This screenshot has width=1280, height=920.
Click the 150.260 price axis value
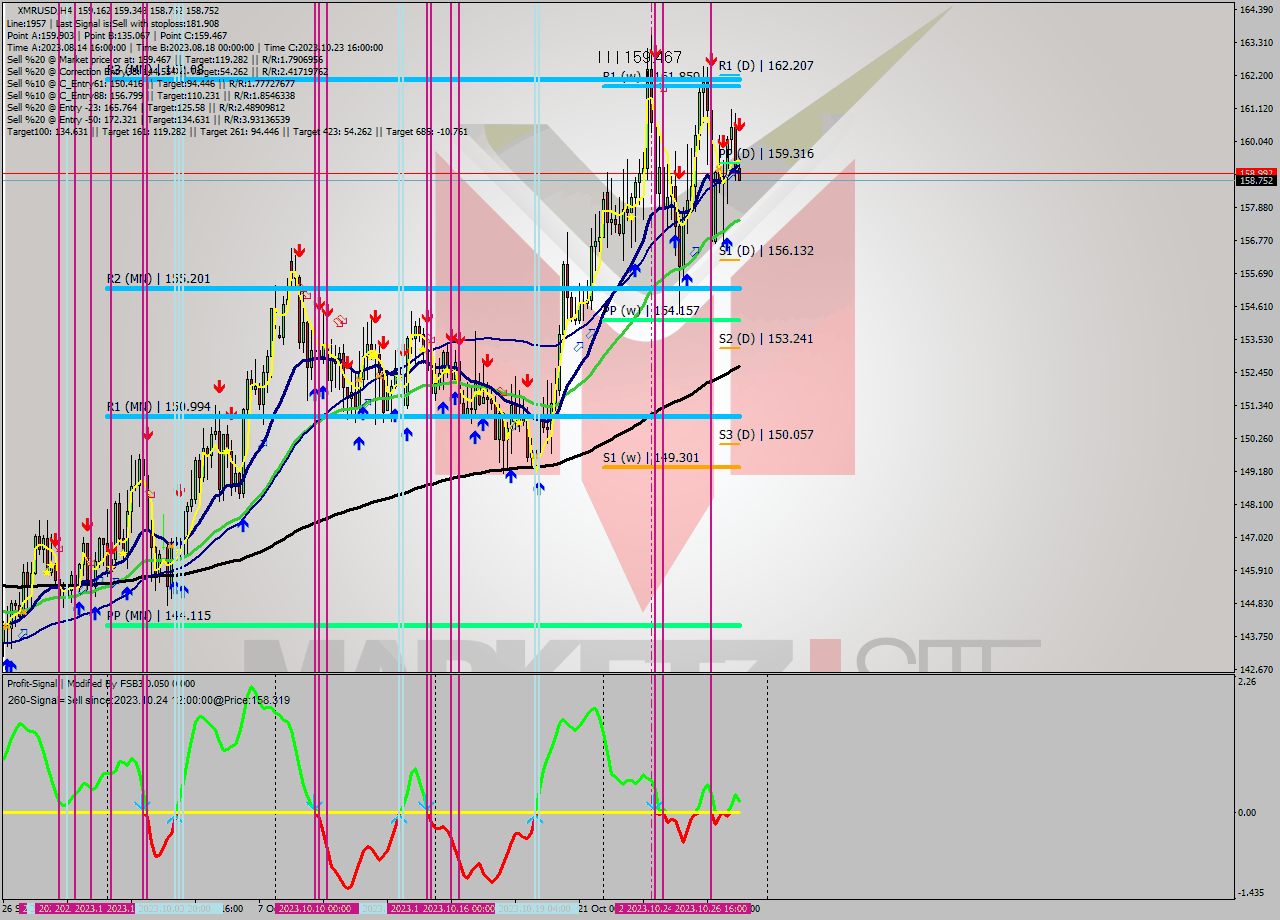(x=1256, y=439)
